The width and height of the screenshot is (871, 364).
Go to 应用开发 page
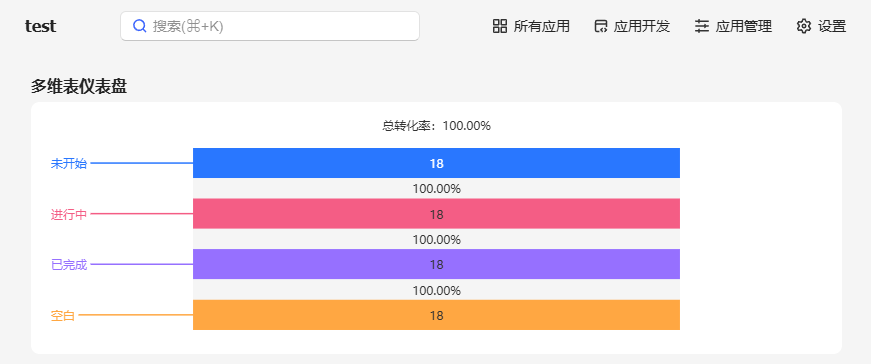tap(632, 26)
